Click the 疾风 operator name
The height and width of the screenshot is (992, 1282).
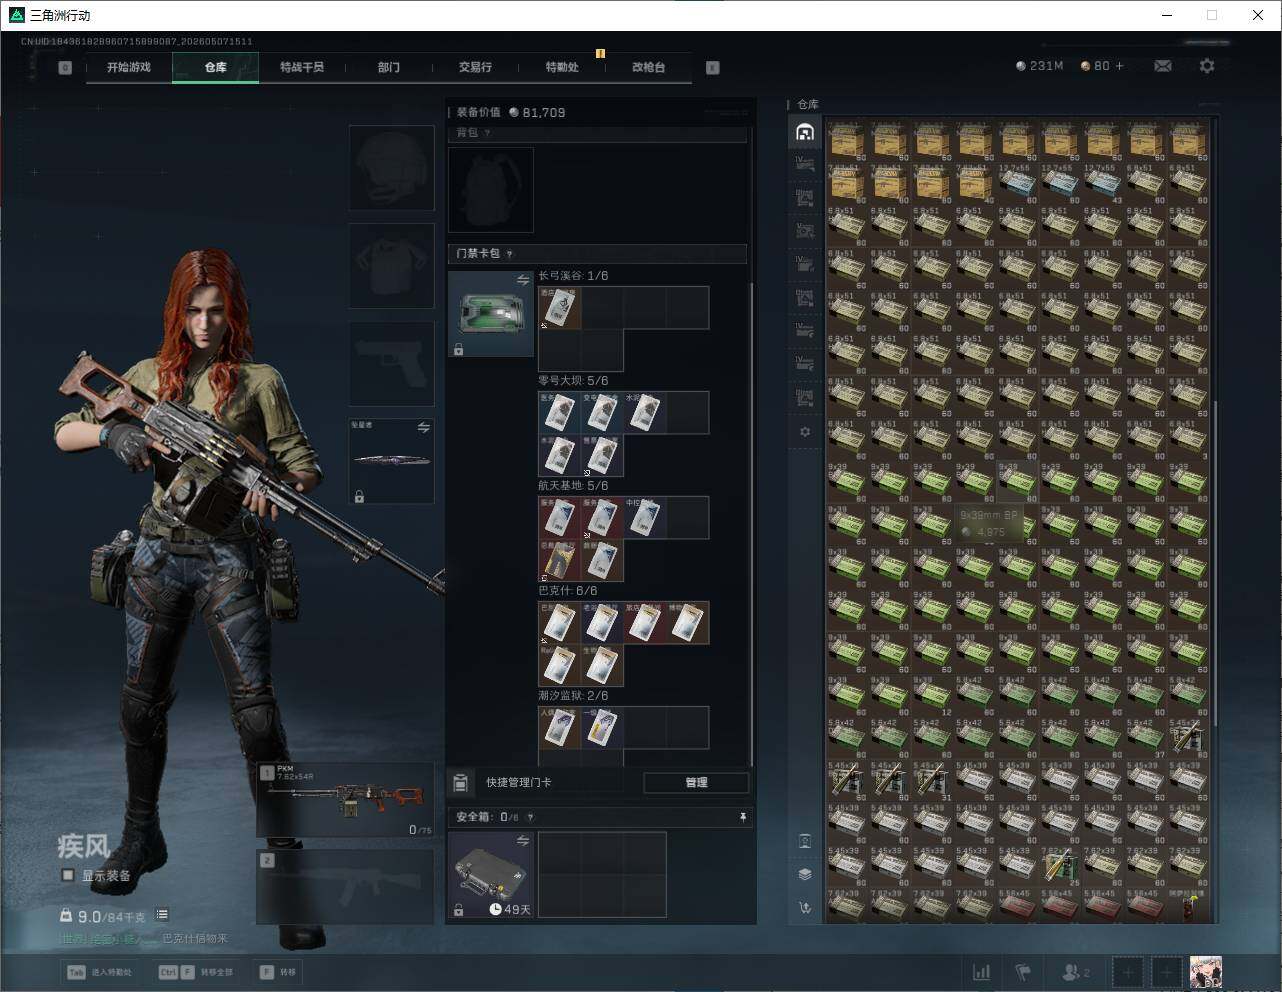(x=83, y=847)
